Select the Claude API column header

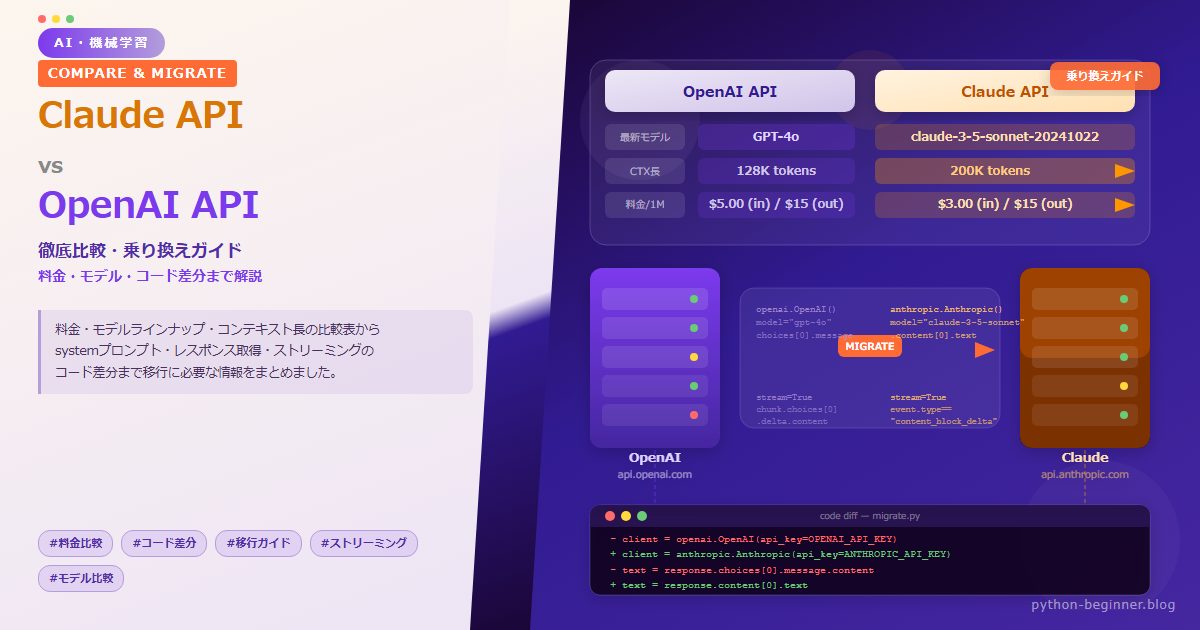tap(1005, 91)
